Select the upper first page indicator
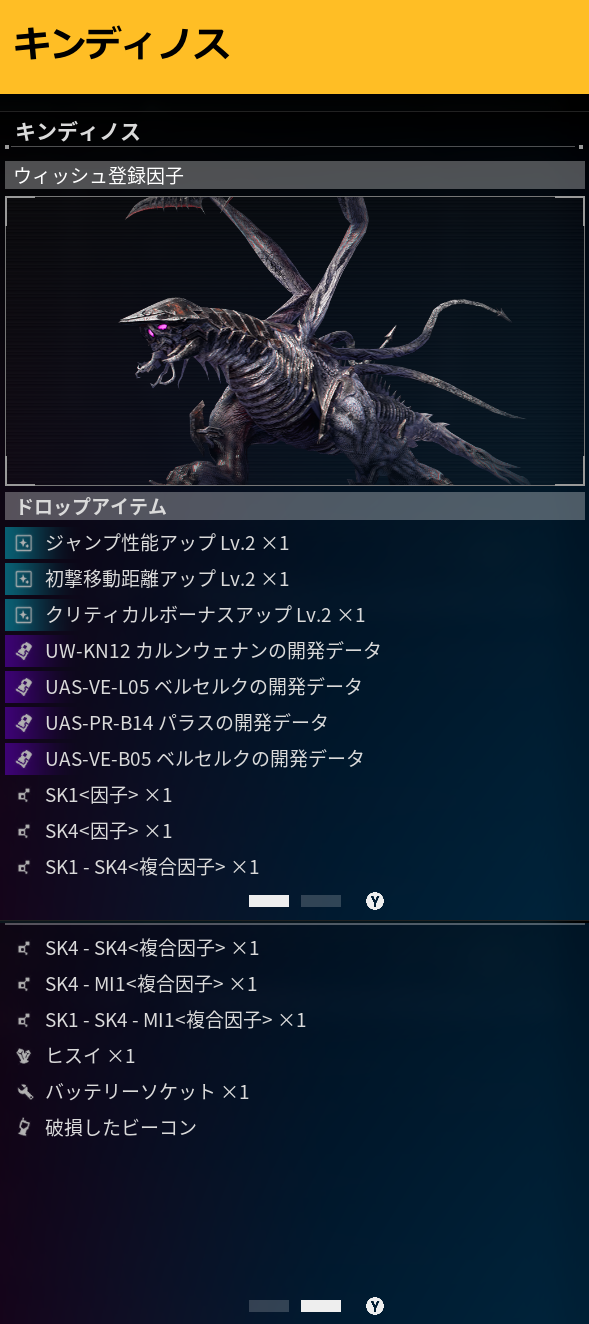The height and width of the screenshot is (1324, 589). (269, 901)
